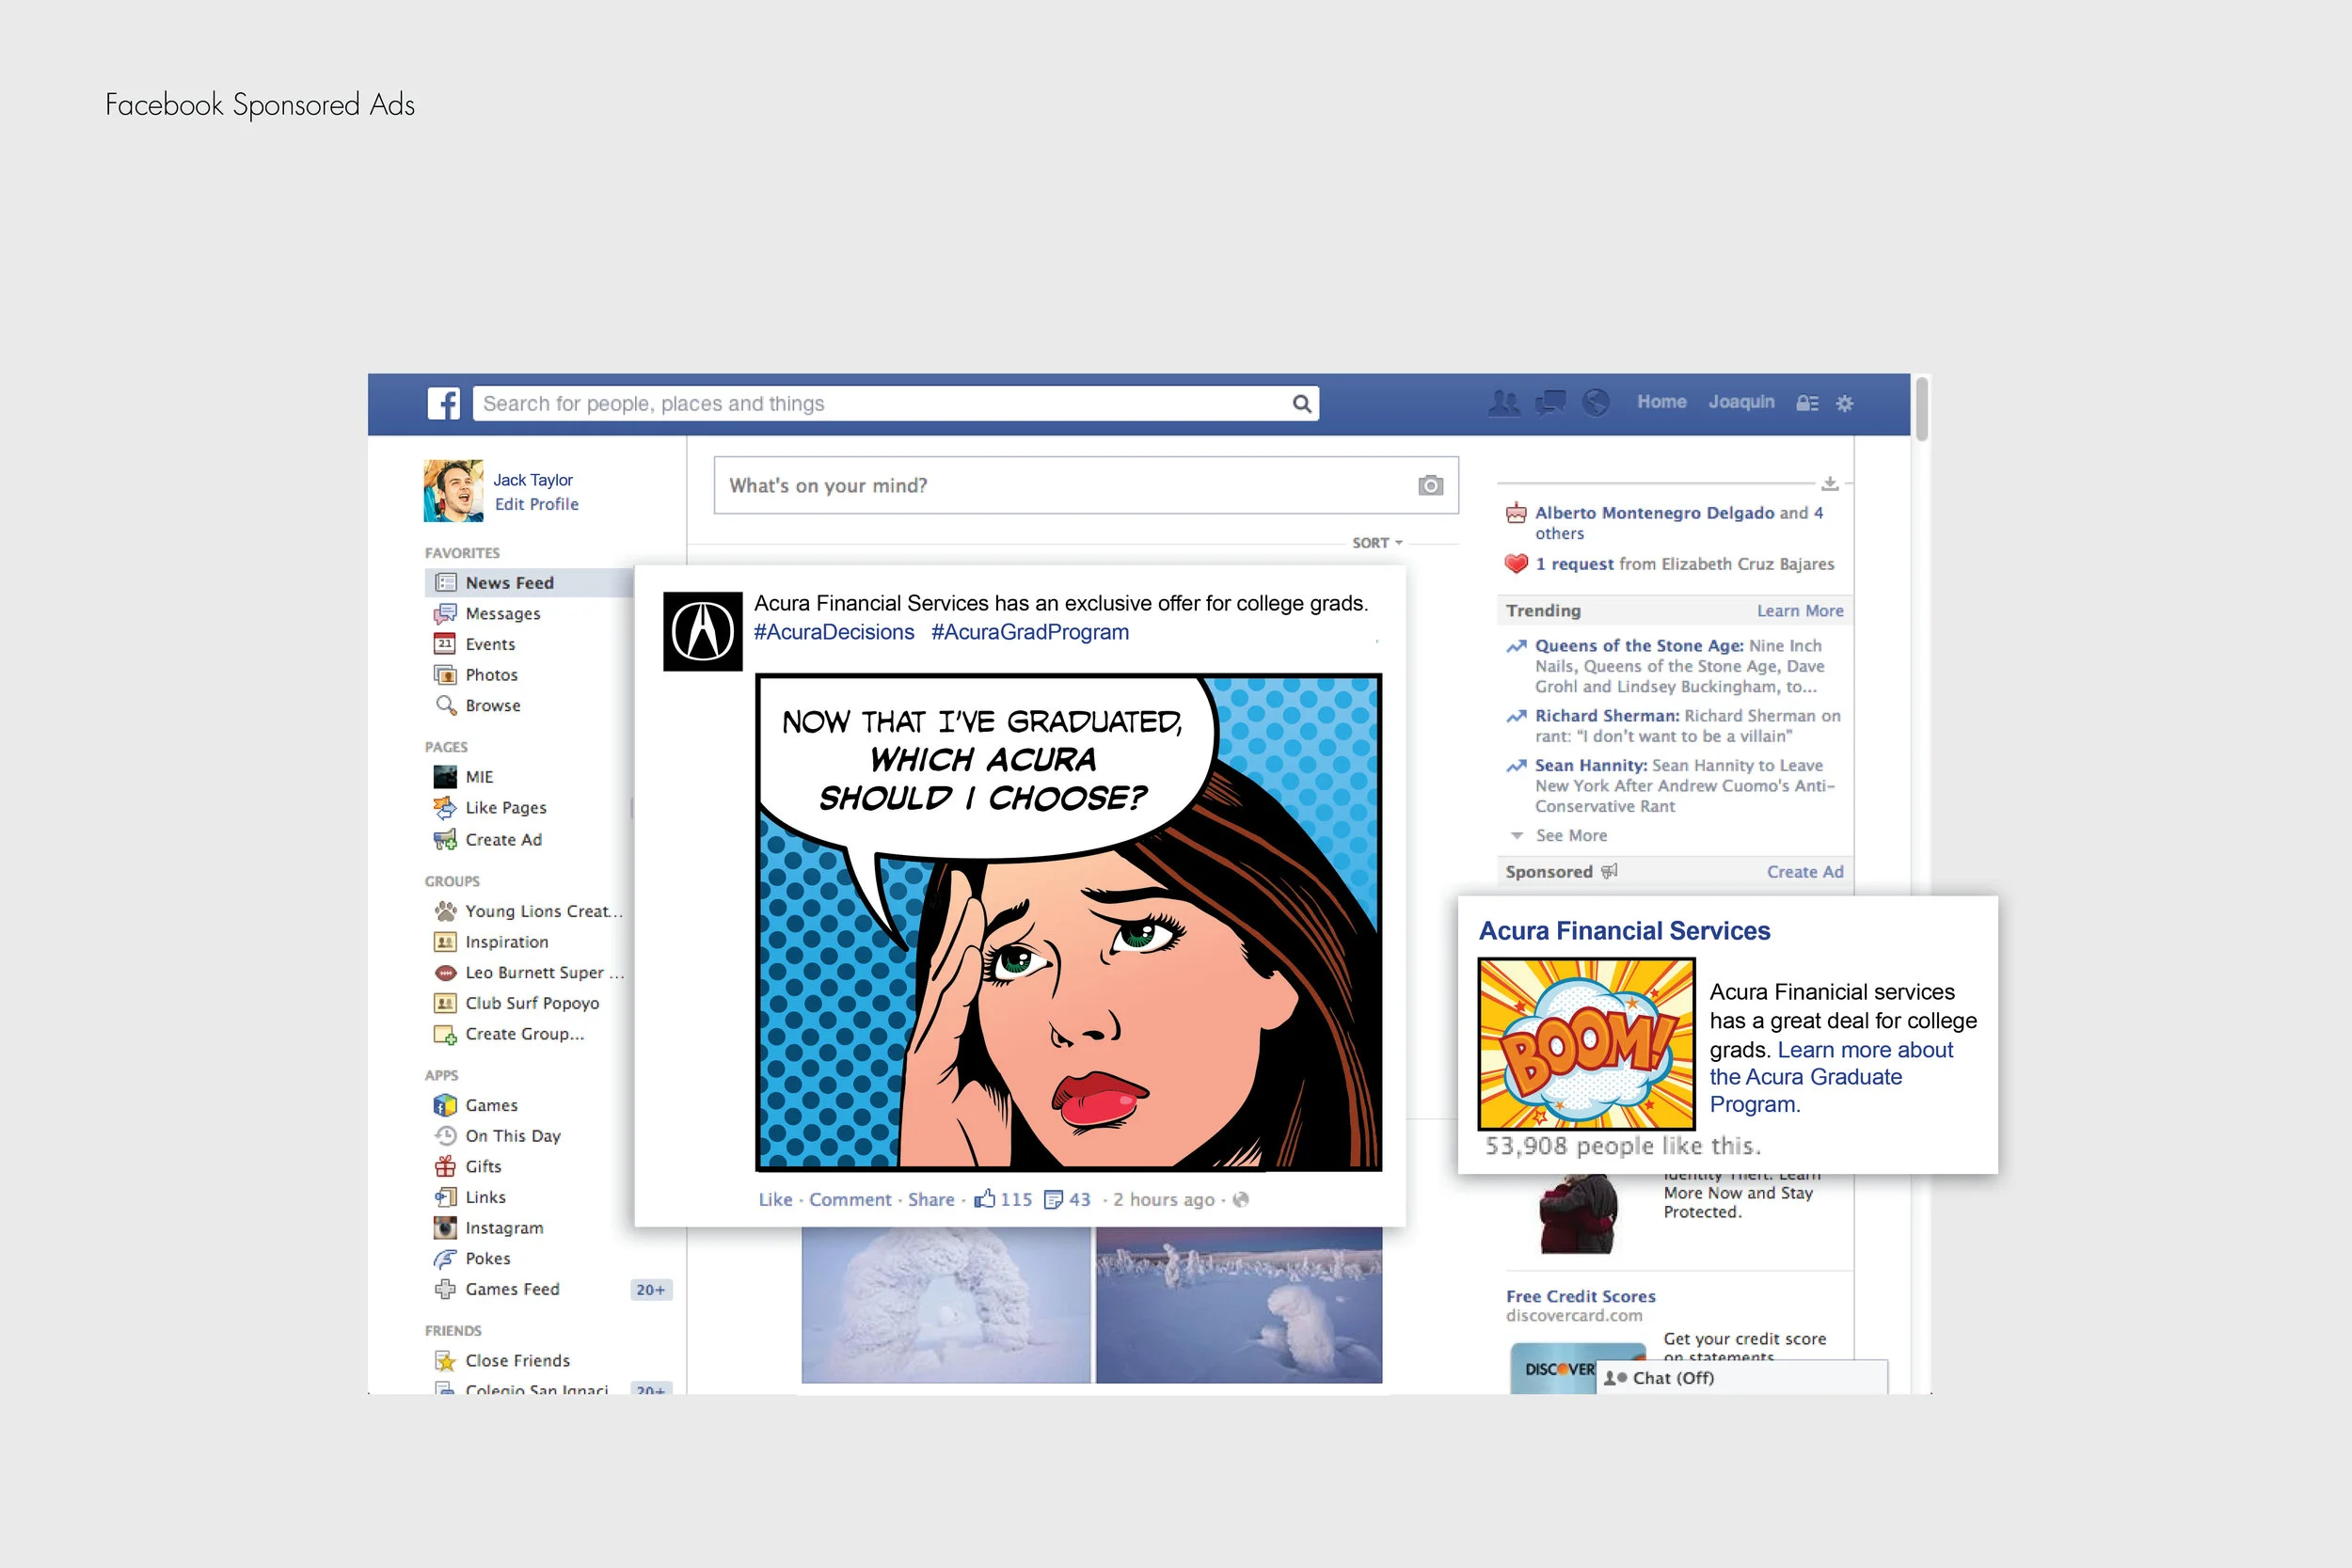Click the #AcuraGradProgram hashtag link

(x=1029, y=632)
